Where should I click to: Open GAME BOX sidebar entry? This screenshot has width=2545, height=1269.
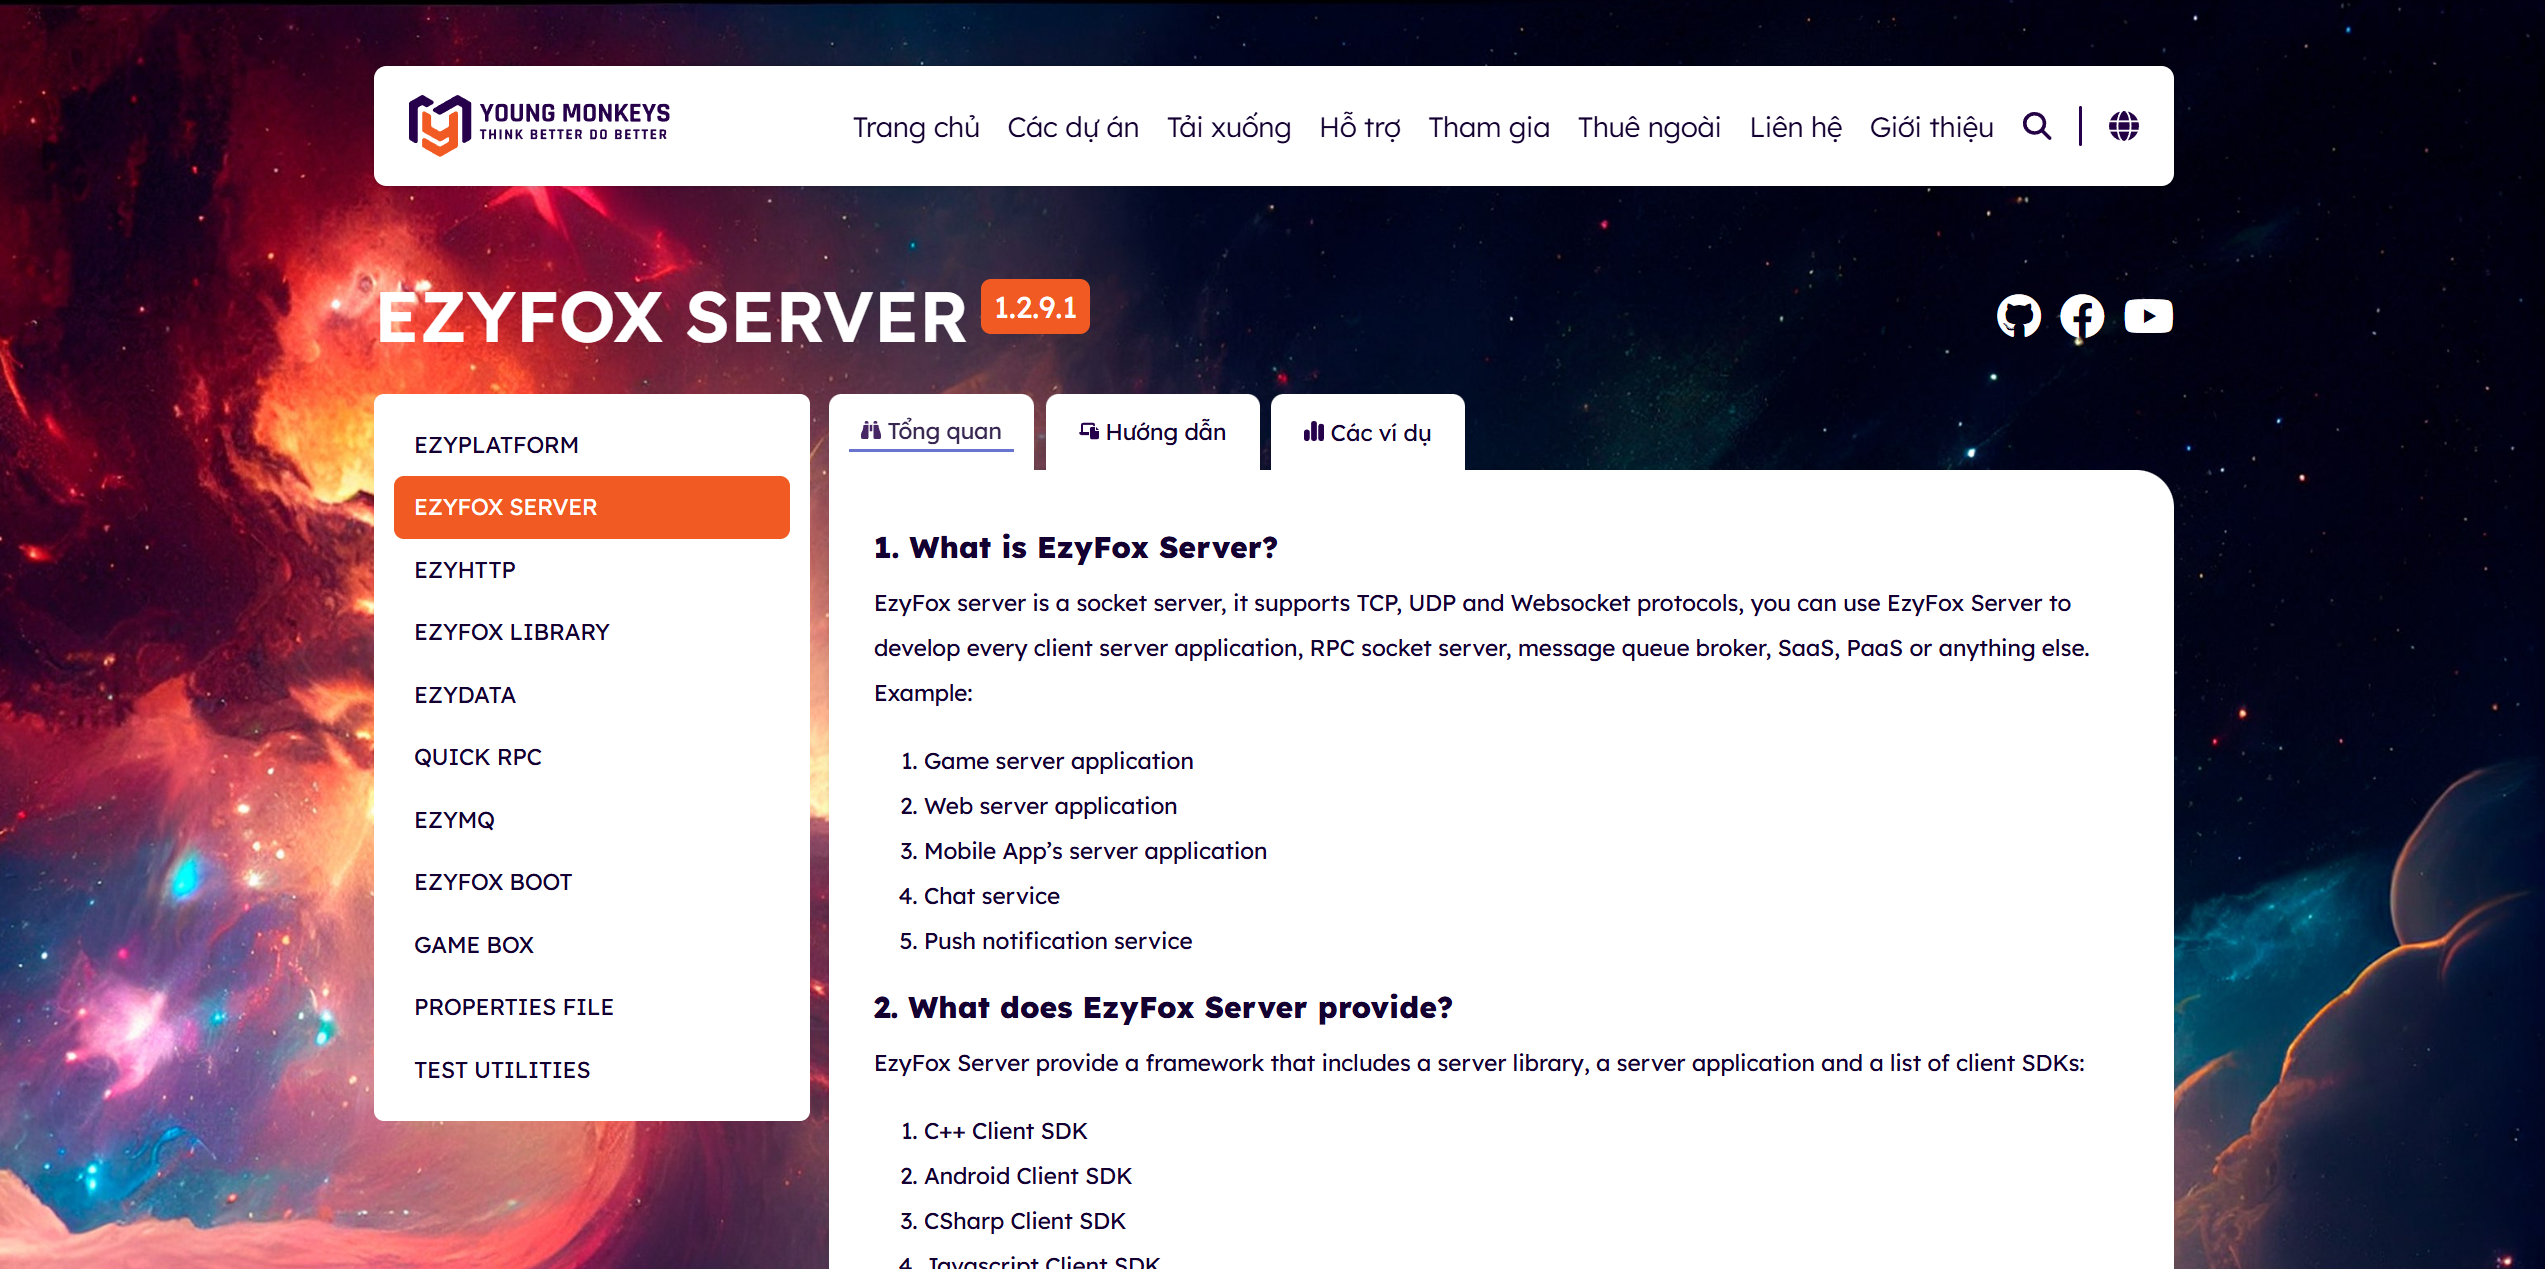point(474,945)
